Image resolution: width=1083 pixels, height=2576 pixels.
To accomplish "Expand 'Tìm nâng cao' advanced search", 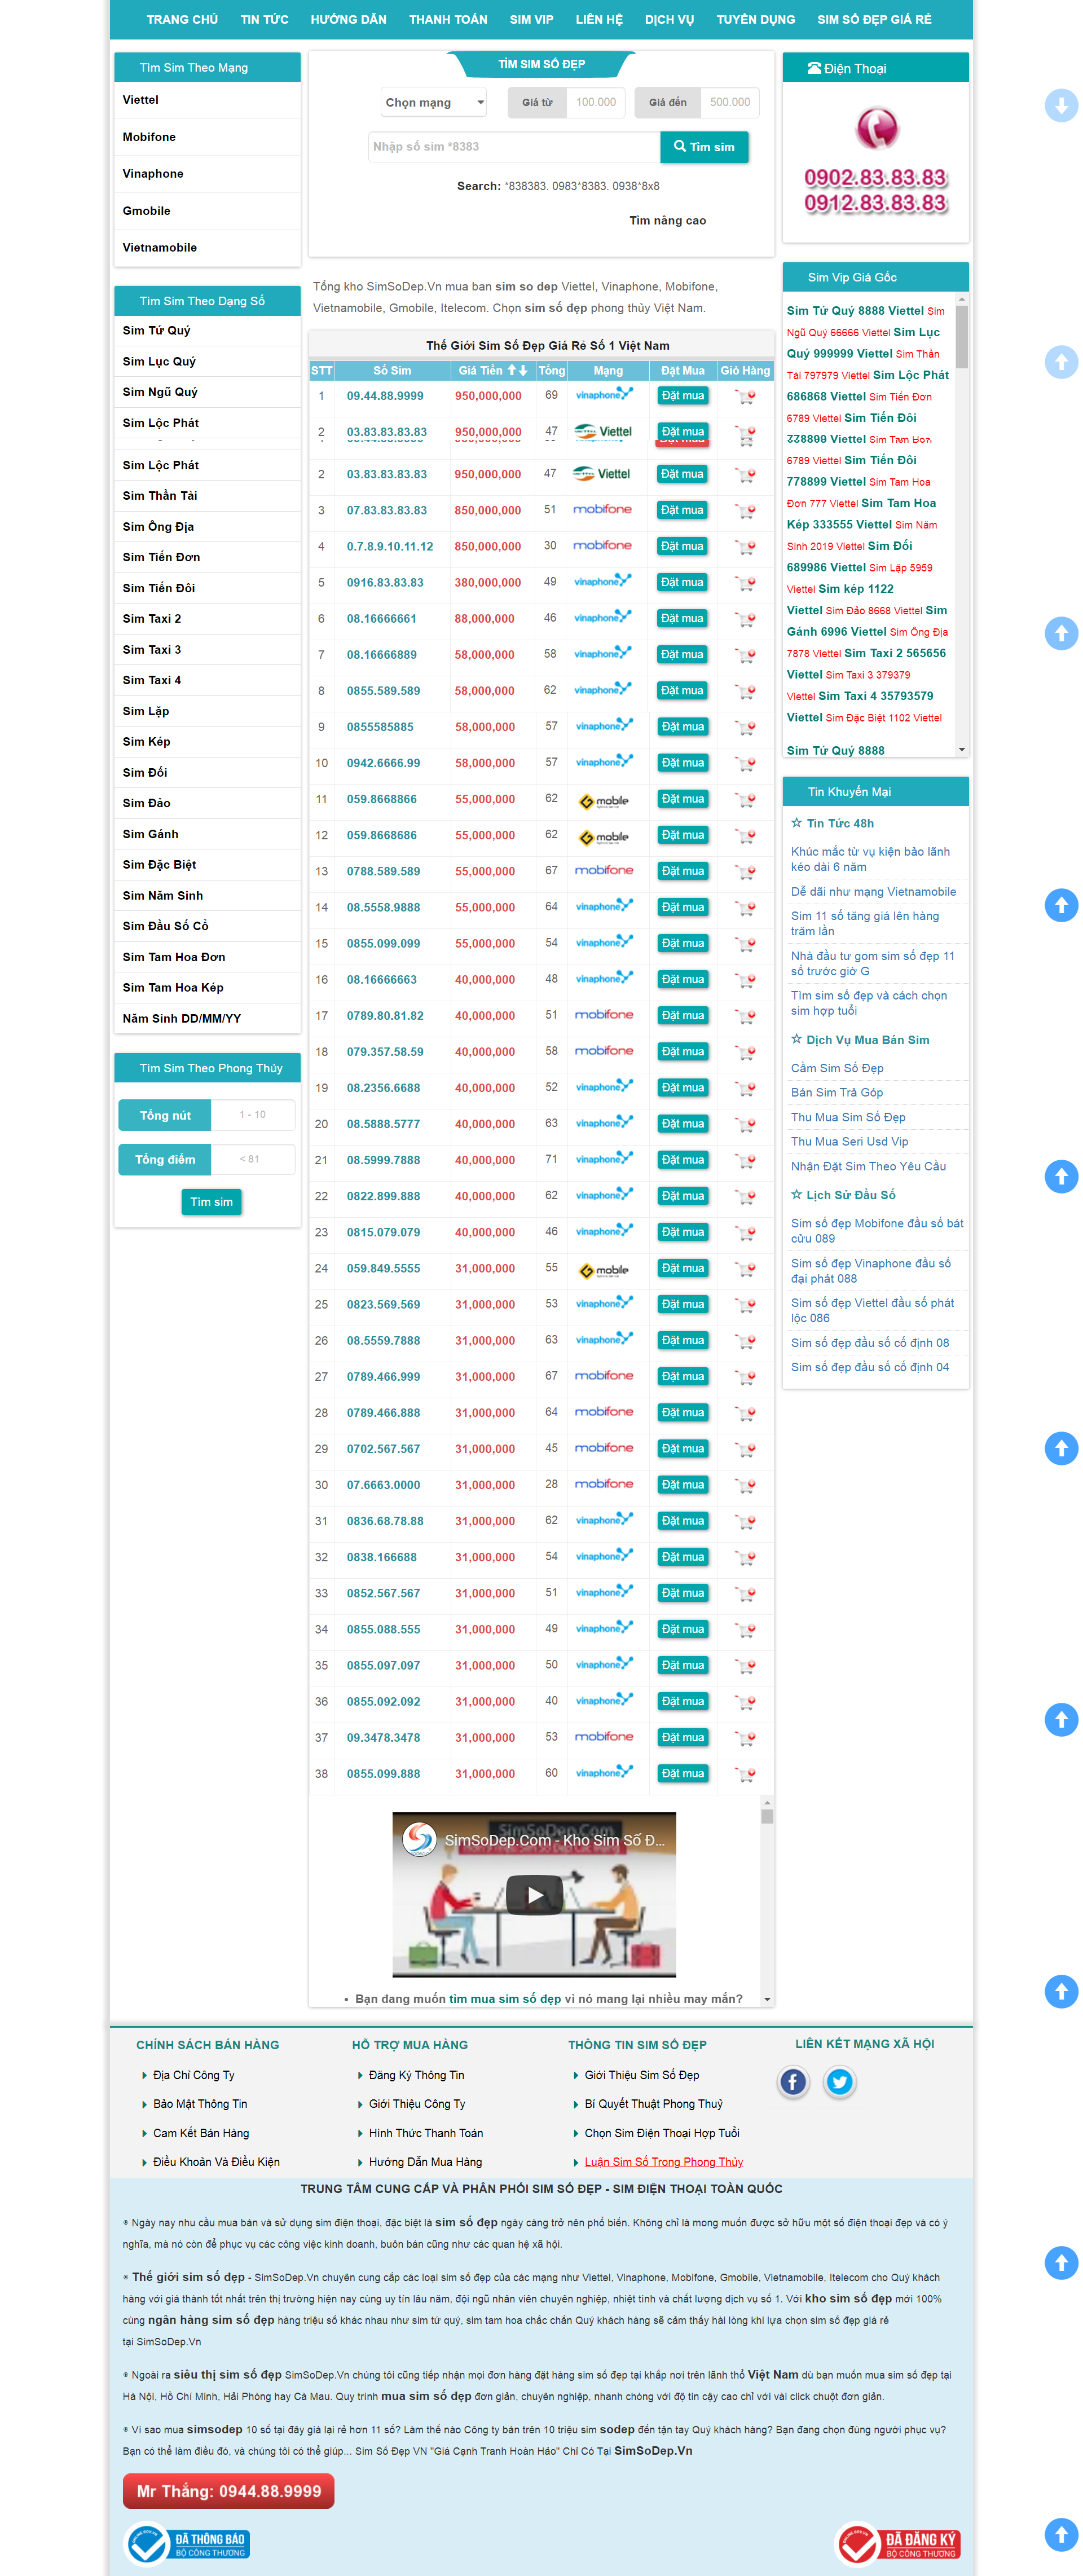I will 667,221.
